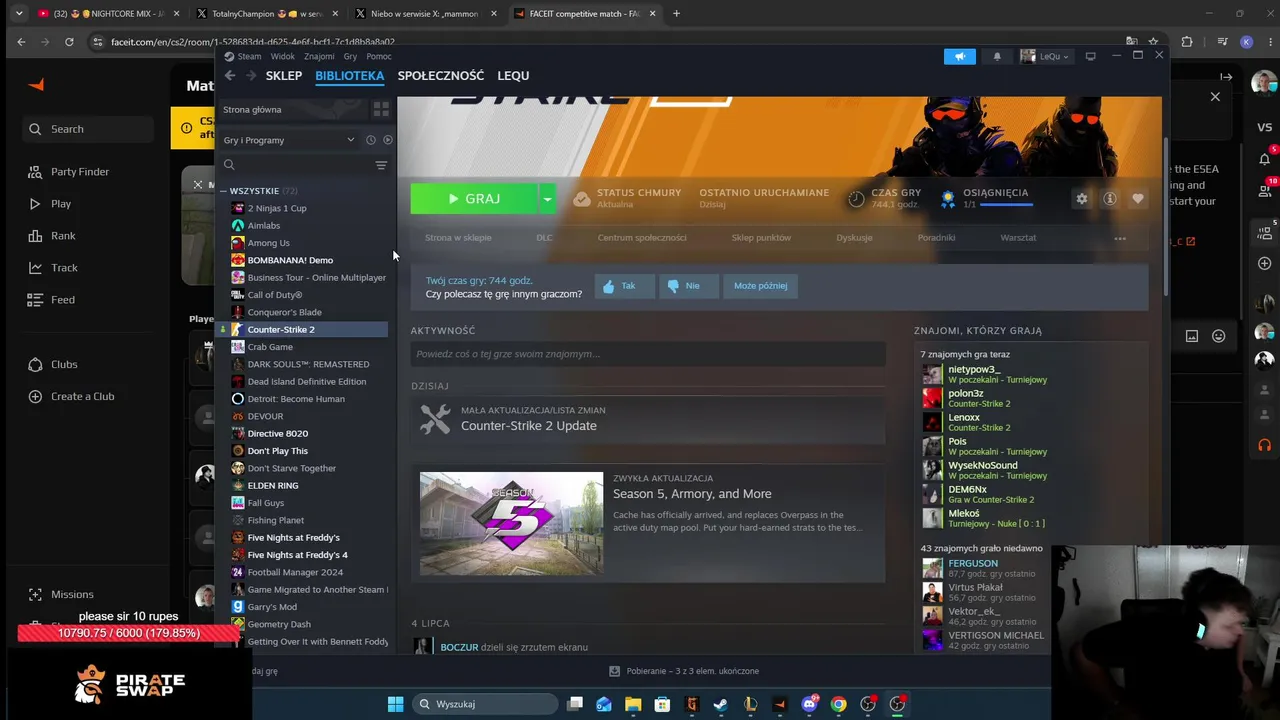Attach image in FACEIT chat

click(1192, 336)
